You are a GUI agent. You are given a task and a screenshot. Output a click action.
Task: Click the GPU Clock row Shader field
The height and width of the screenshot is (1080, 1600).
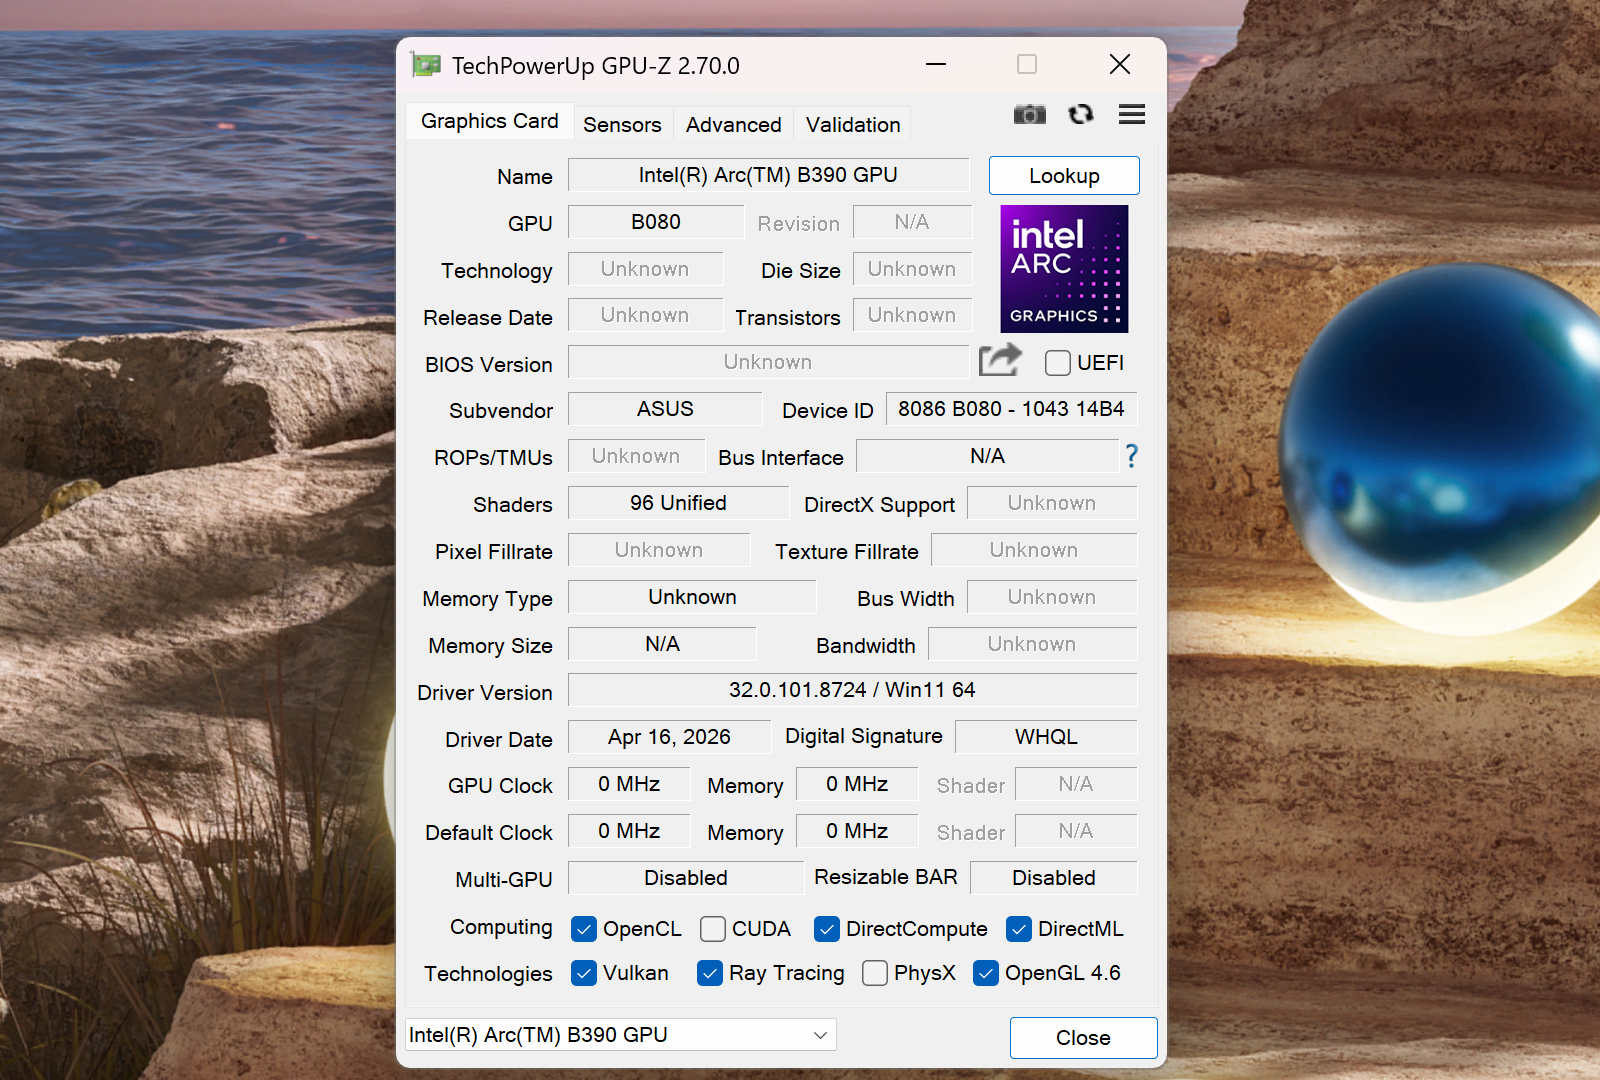(x=1076, y=784)
